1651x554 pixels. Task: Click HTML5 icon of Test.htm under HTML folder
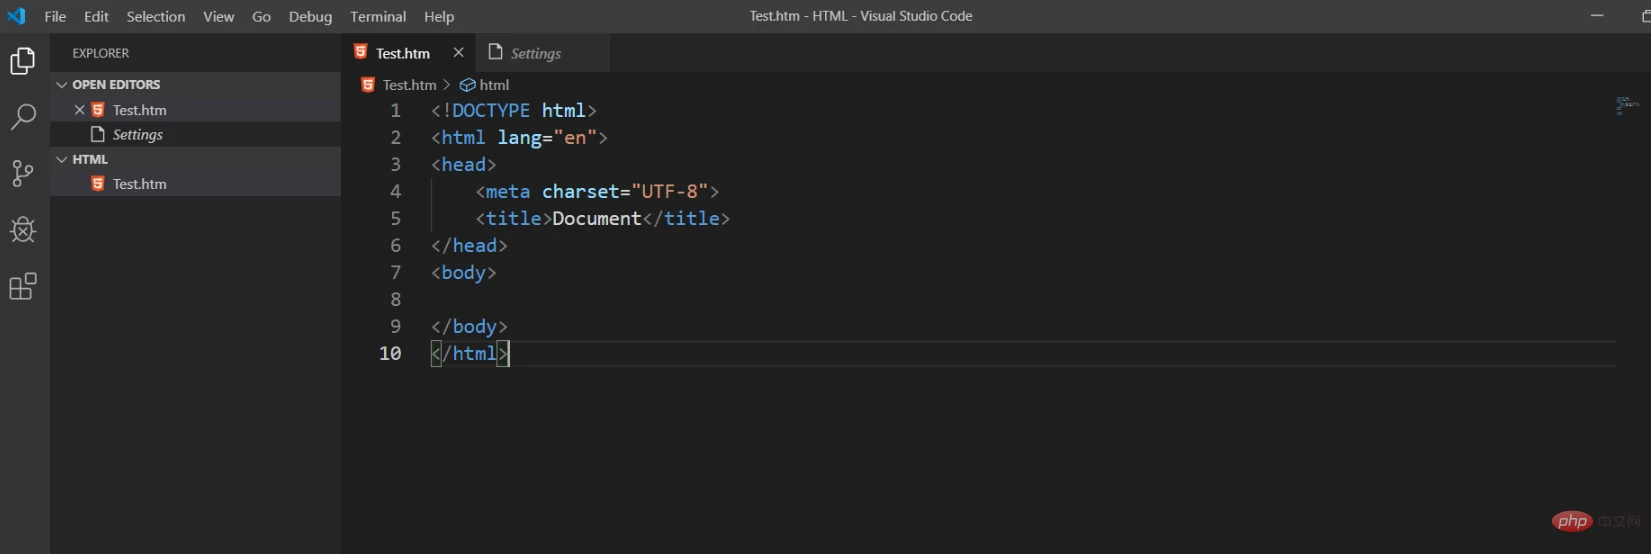[98, 184]
